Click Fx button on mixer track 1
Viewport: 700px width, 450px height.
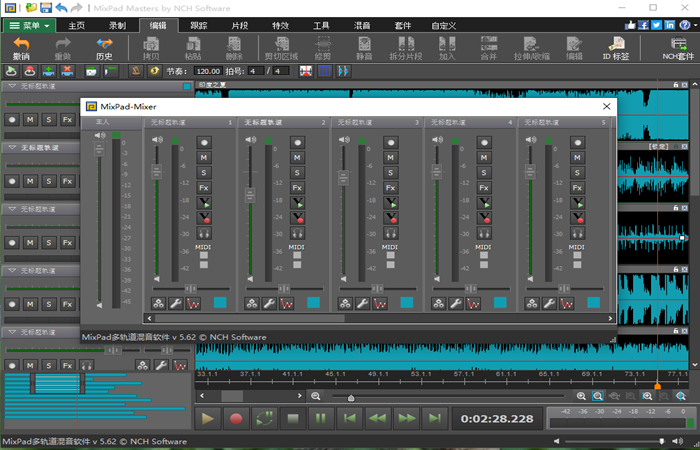[x=204, y=188]
